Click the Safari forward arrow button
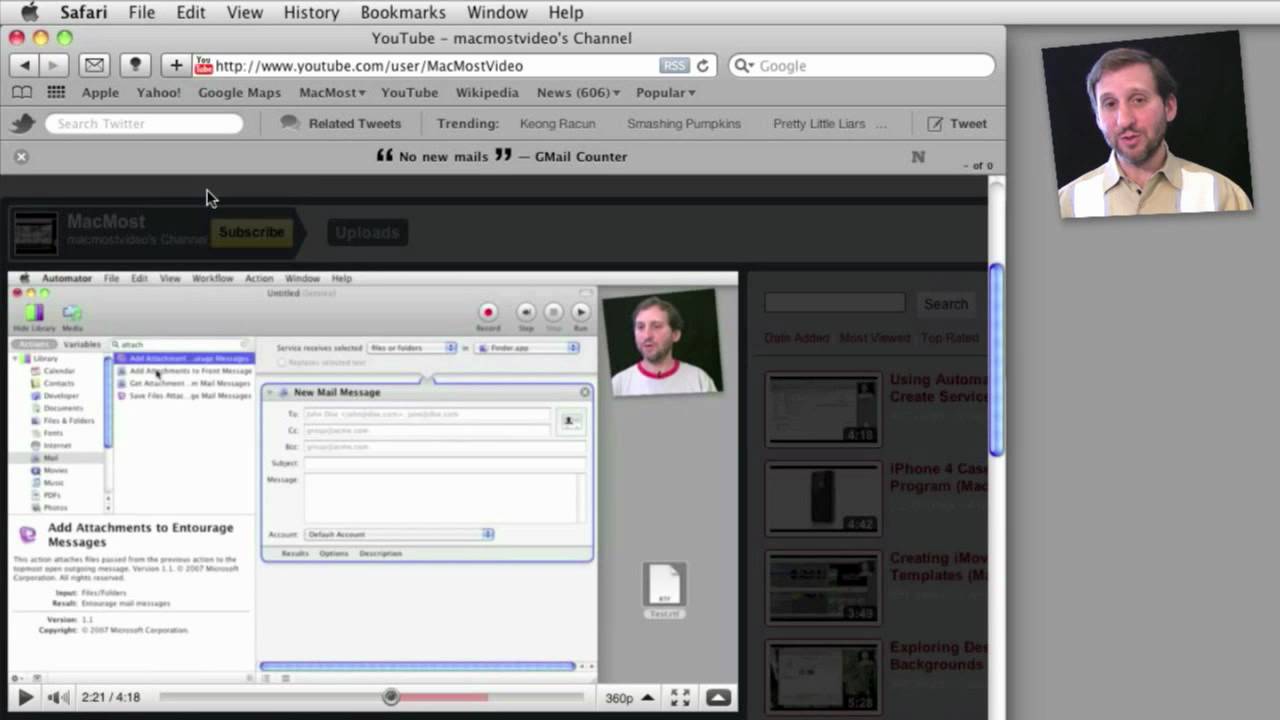Viewport: 1280px width, 720px height. coord(53,65)
